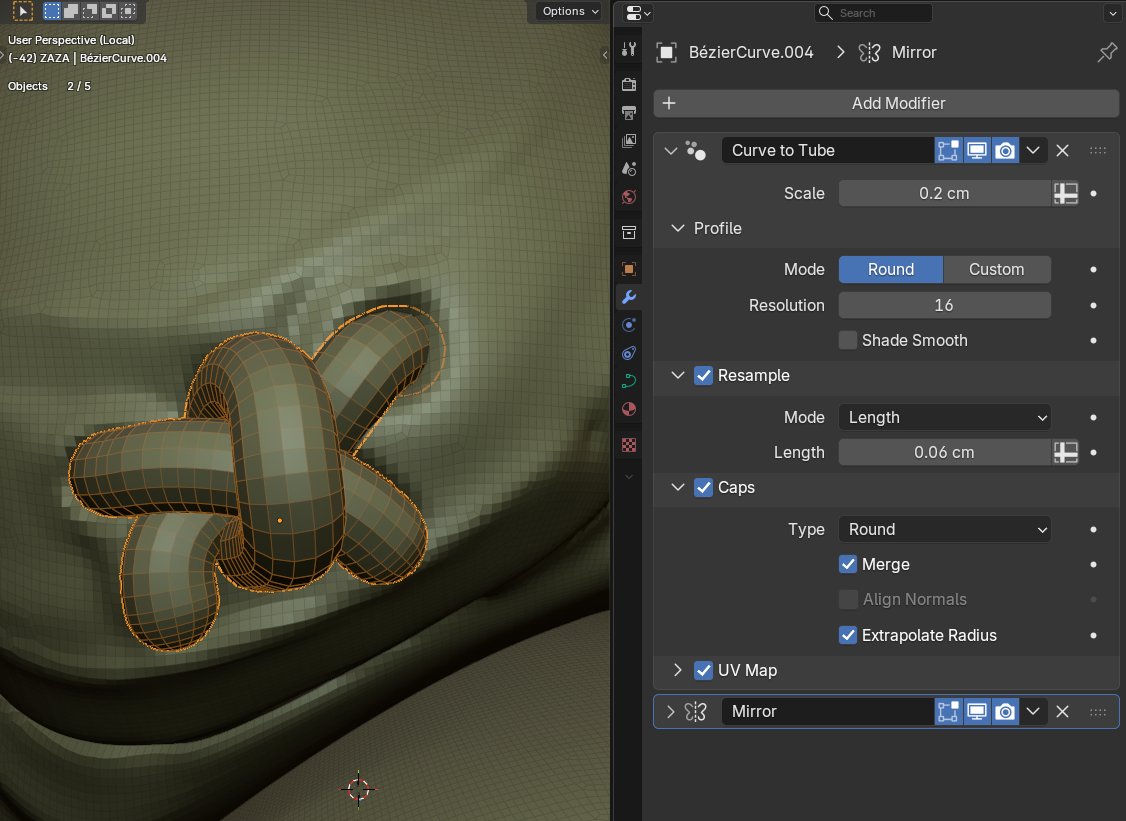
Task: Select the Modifiers wrench tab
Action: click(629, 297)
